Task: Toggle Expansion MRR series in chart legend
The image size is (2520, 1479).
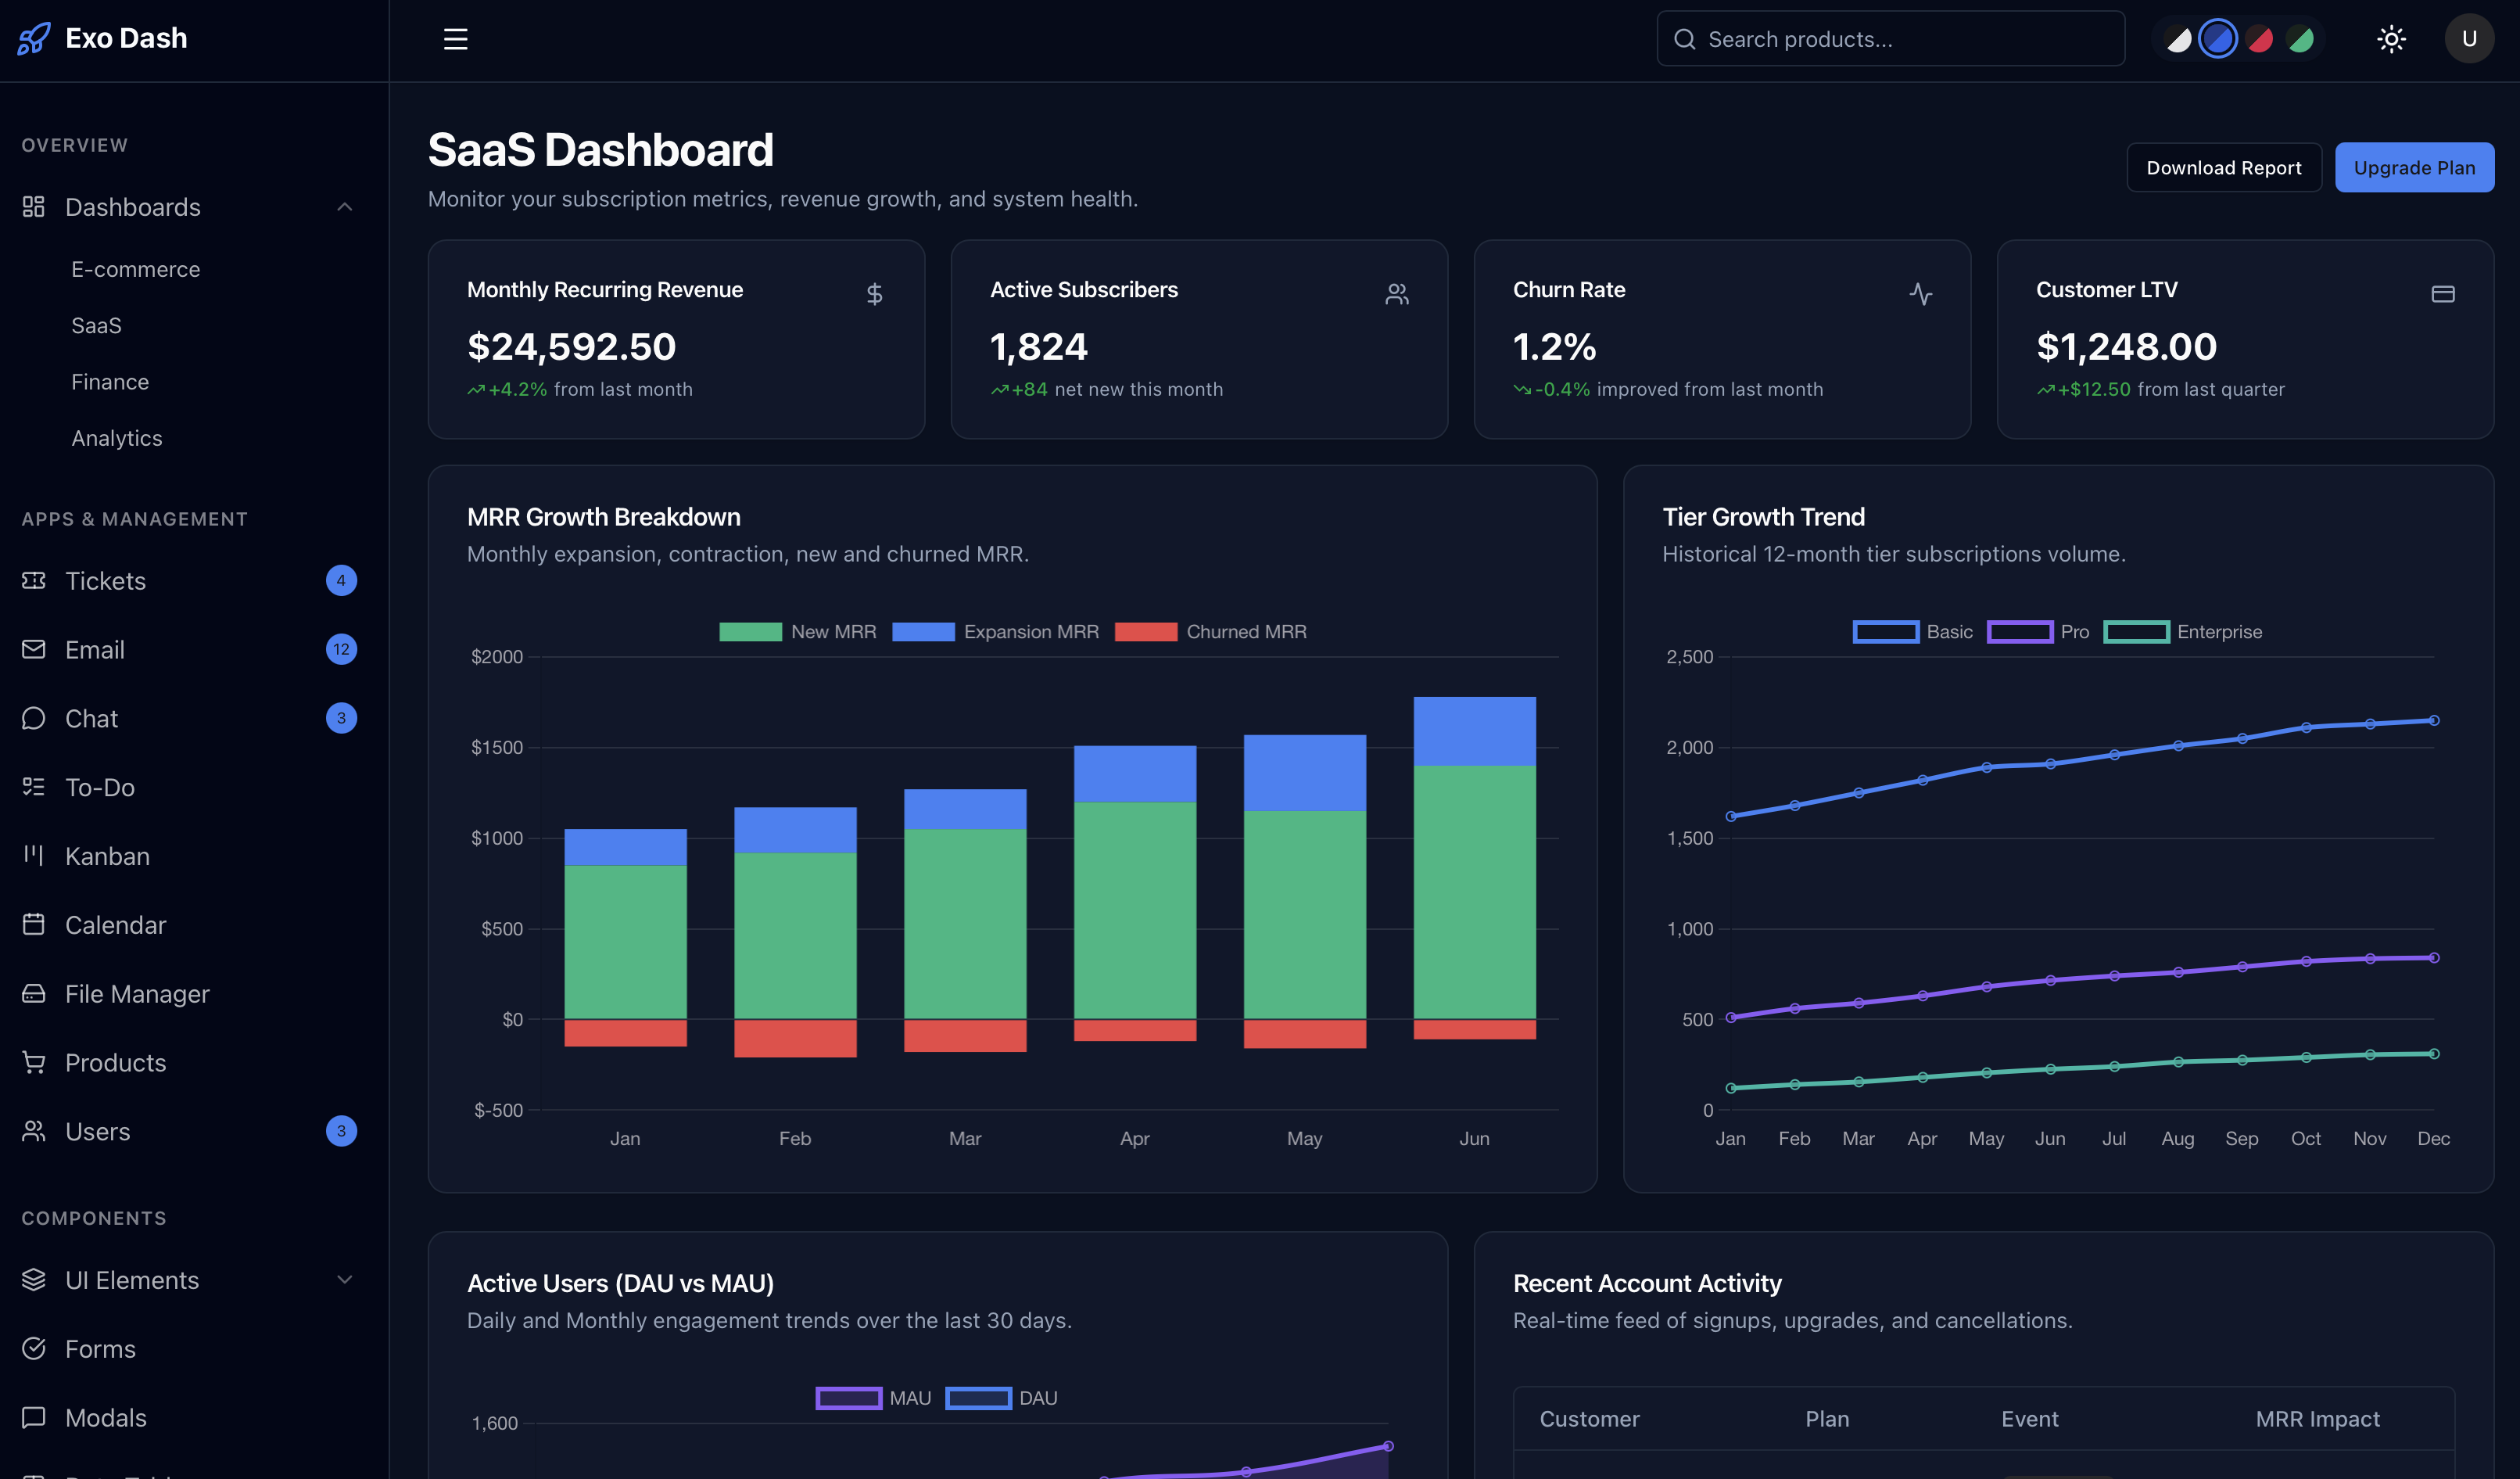Action: [995, 632]
